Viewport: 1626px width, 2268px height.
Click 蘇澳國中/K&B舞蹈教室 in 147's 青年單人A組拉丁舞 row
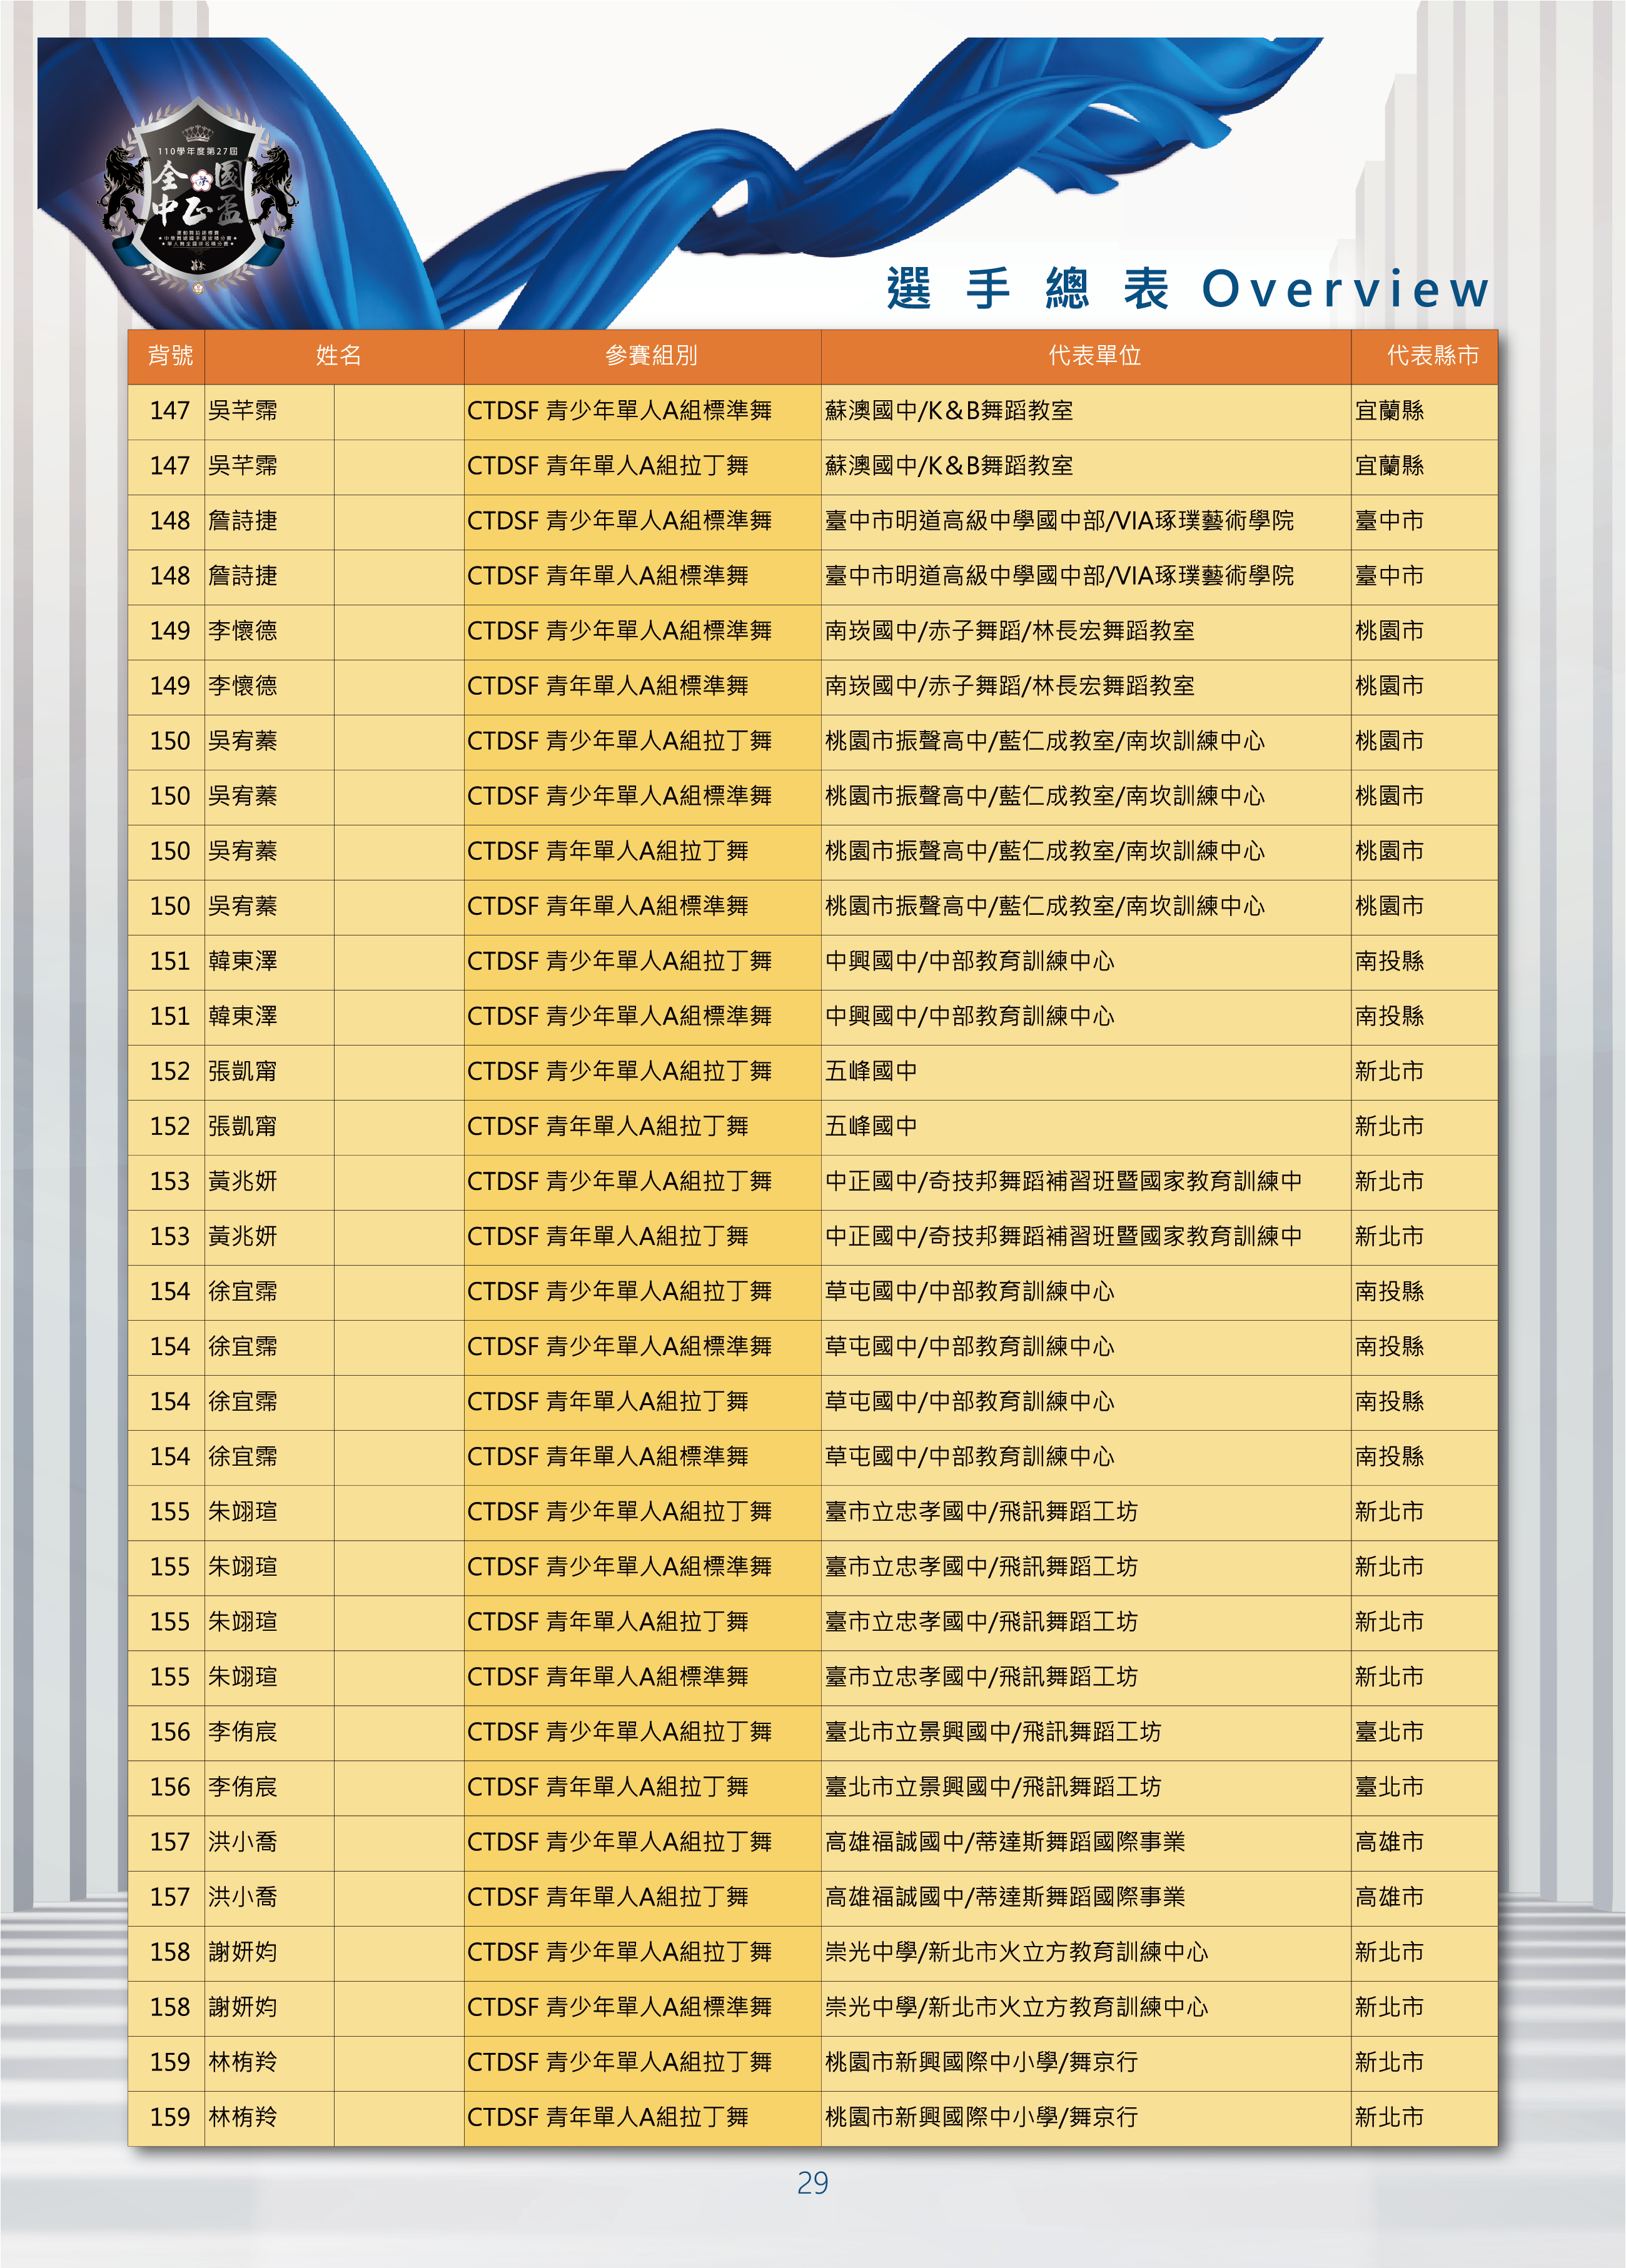[949, 466]
